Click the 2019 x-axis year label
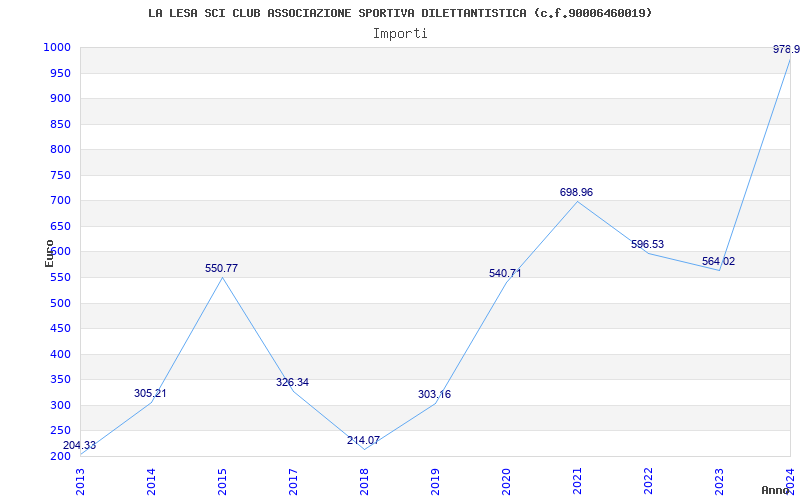Image resolution: width=800 pixels, height=500 pixels. pos(435,482)
